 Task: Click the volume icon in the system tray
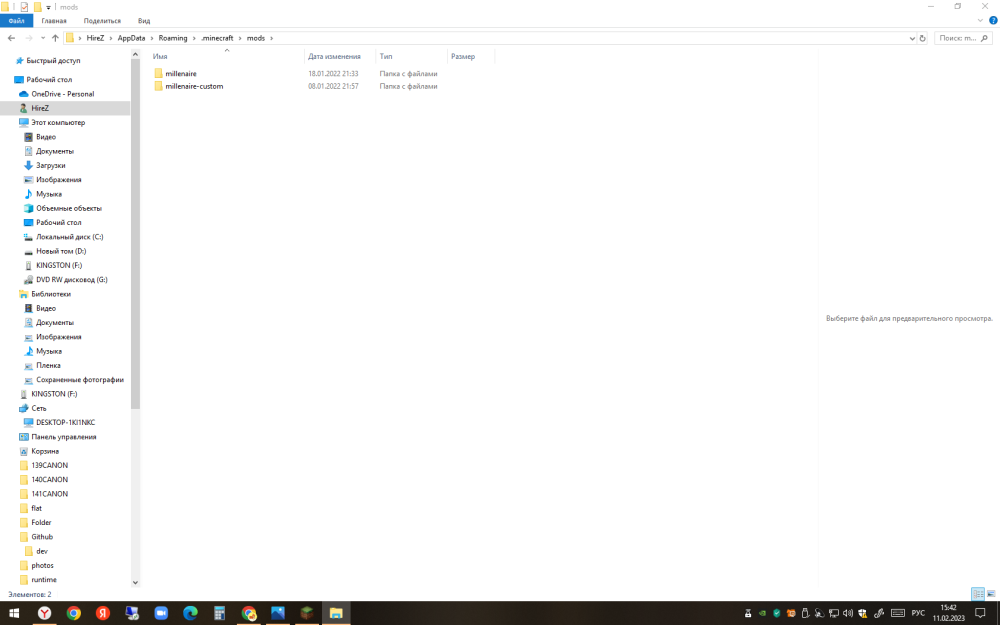pyautogui.click(x=848, y=614)
